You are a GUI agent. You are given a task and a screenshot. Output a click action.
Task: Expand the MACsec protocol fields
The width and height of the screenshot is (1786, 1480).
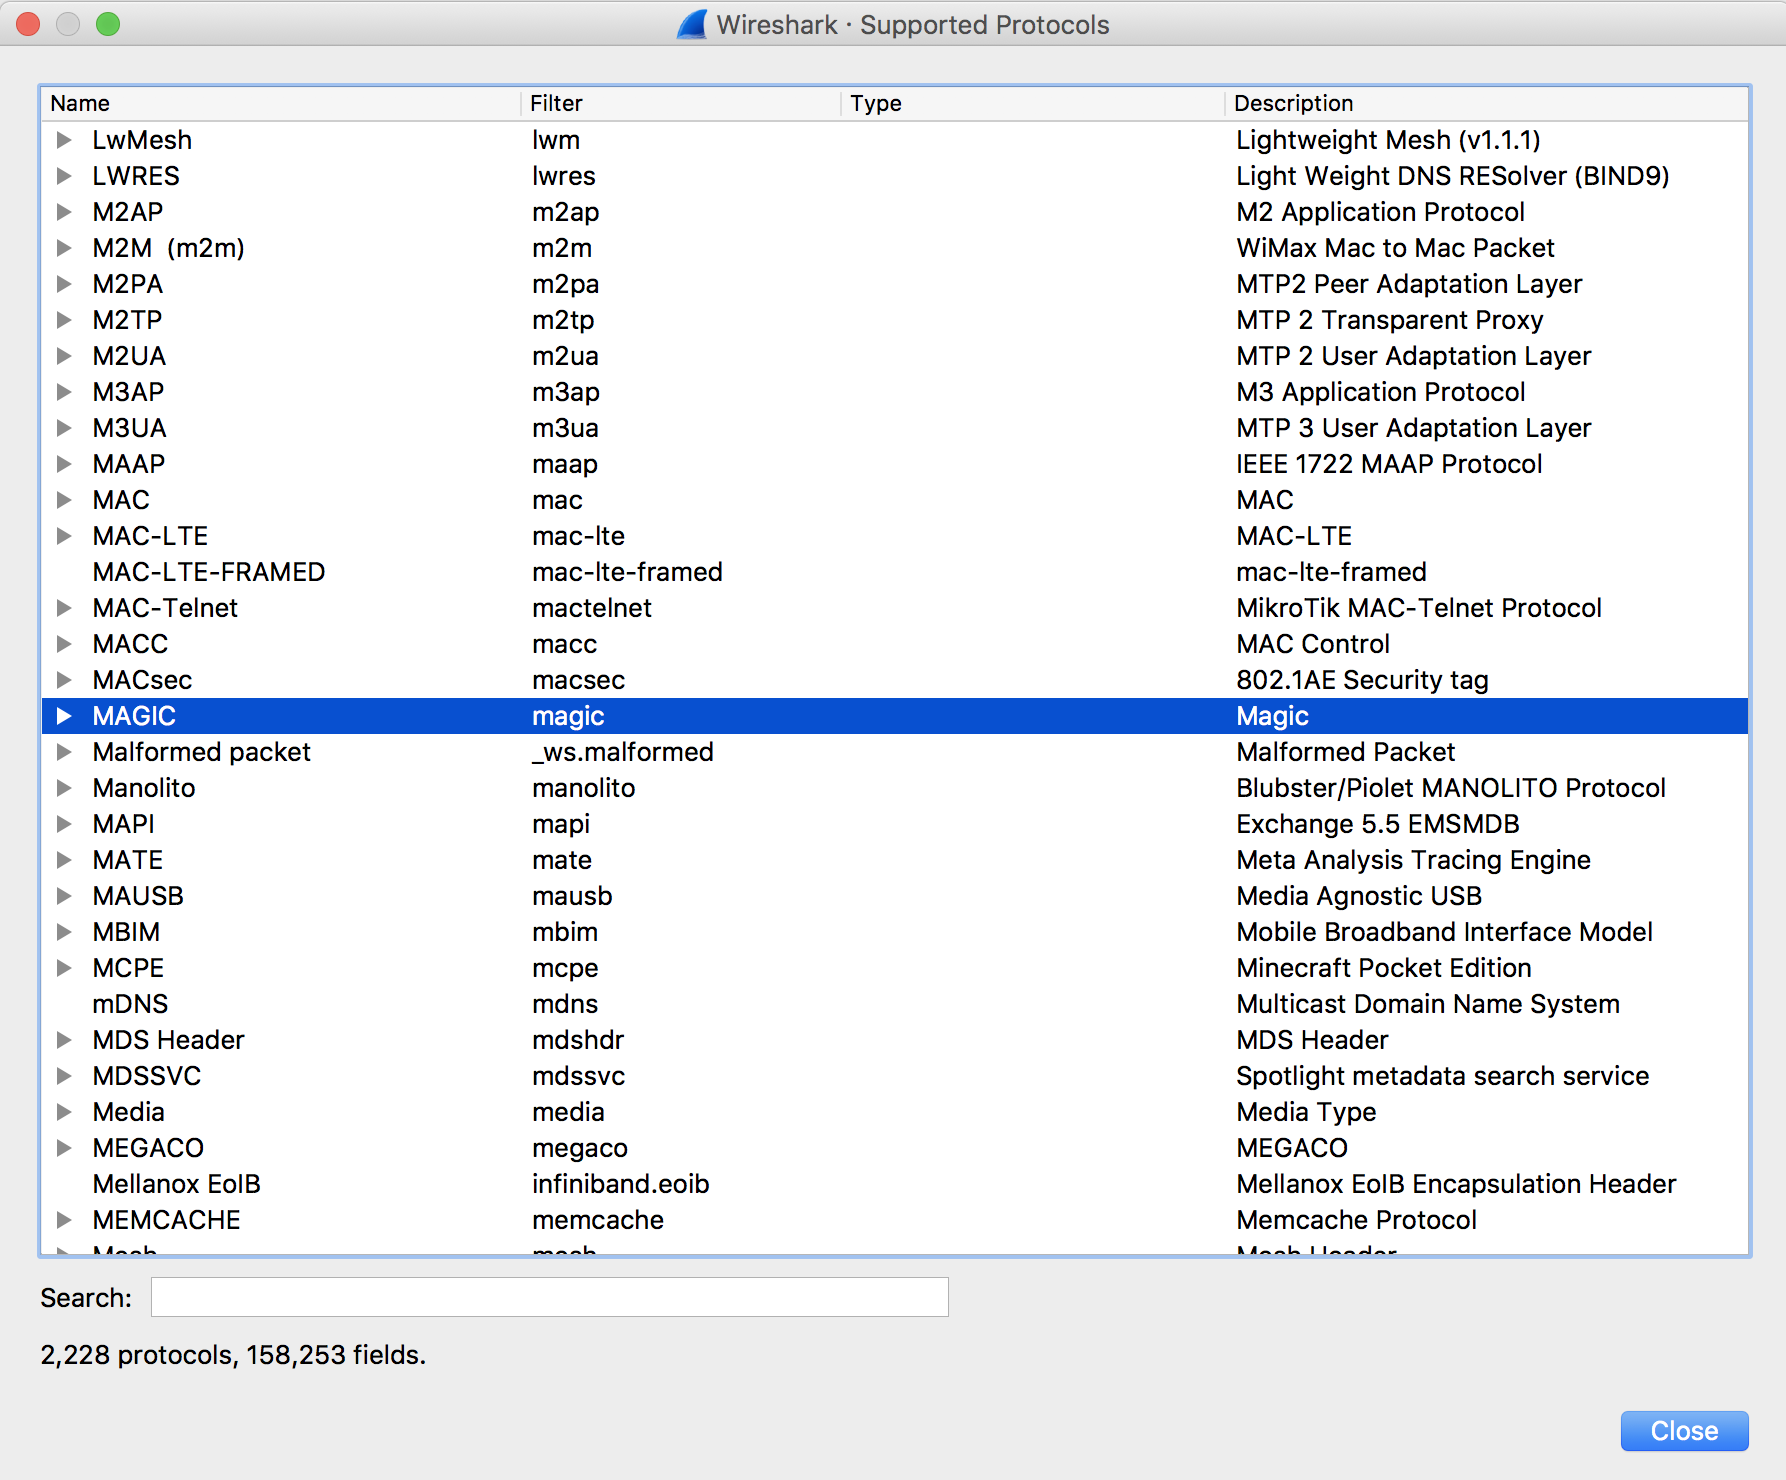coord(64,680)
